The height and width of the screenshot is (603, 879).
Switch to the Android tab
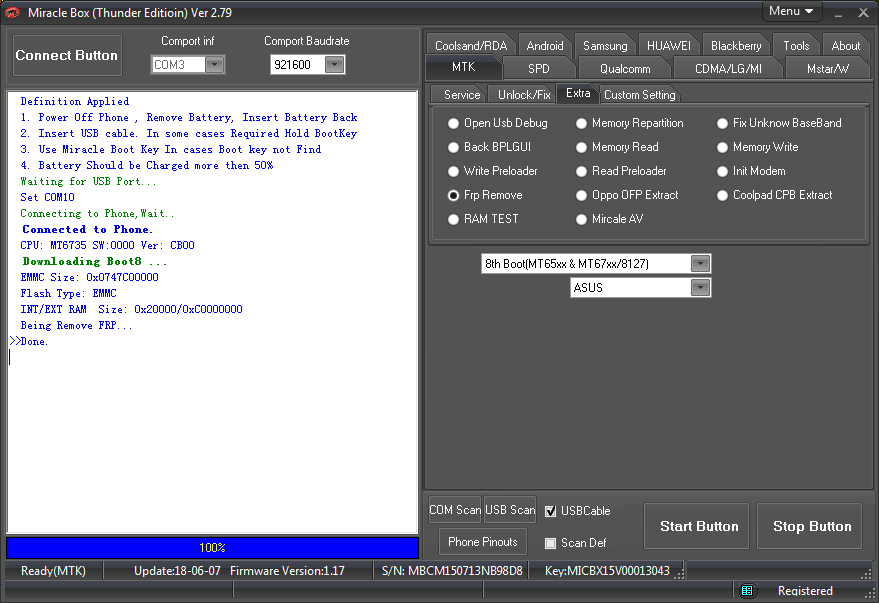[545, 46]
